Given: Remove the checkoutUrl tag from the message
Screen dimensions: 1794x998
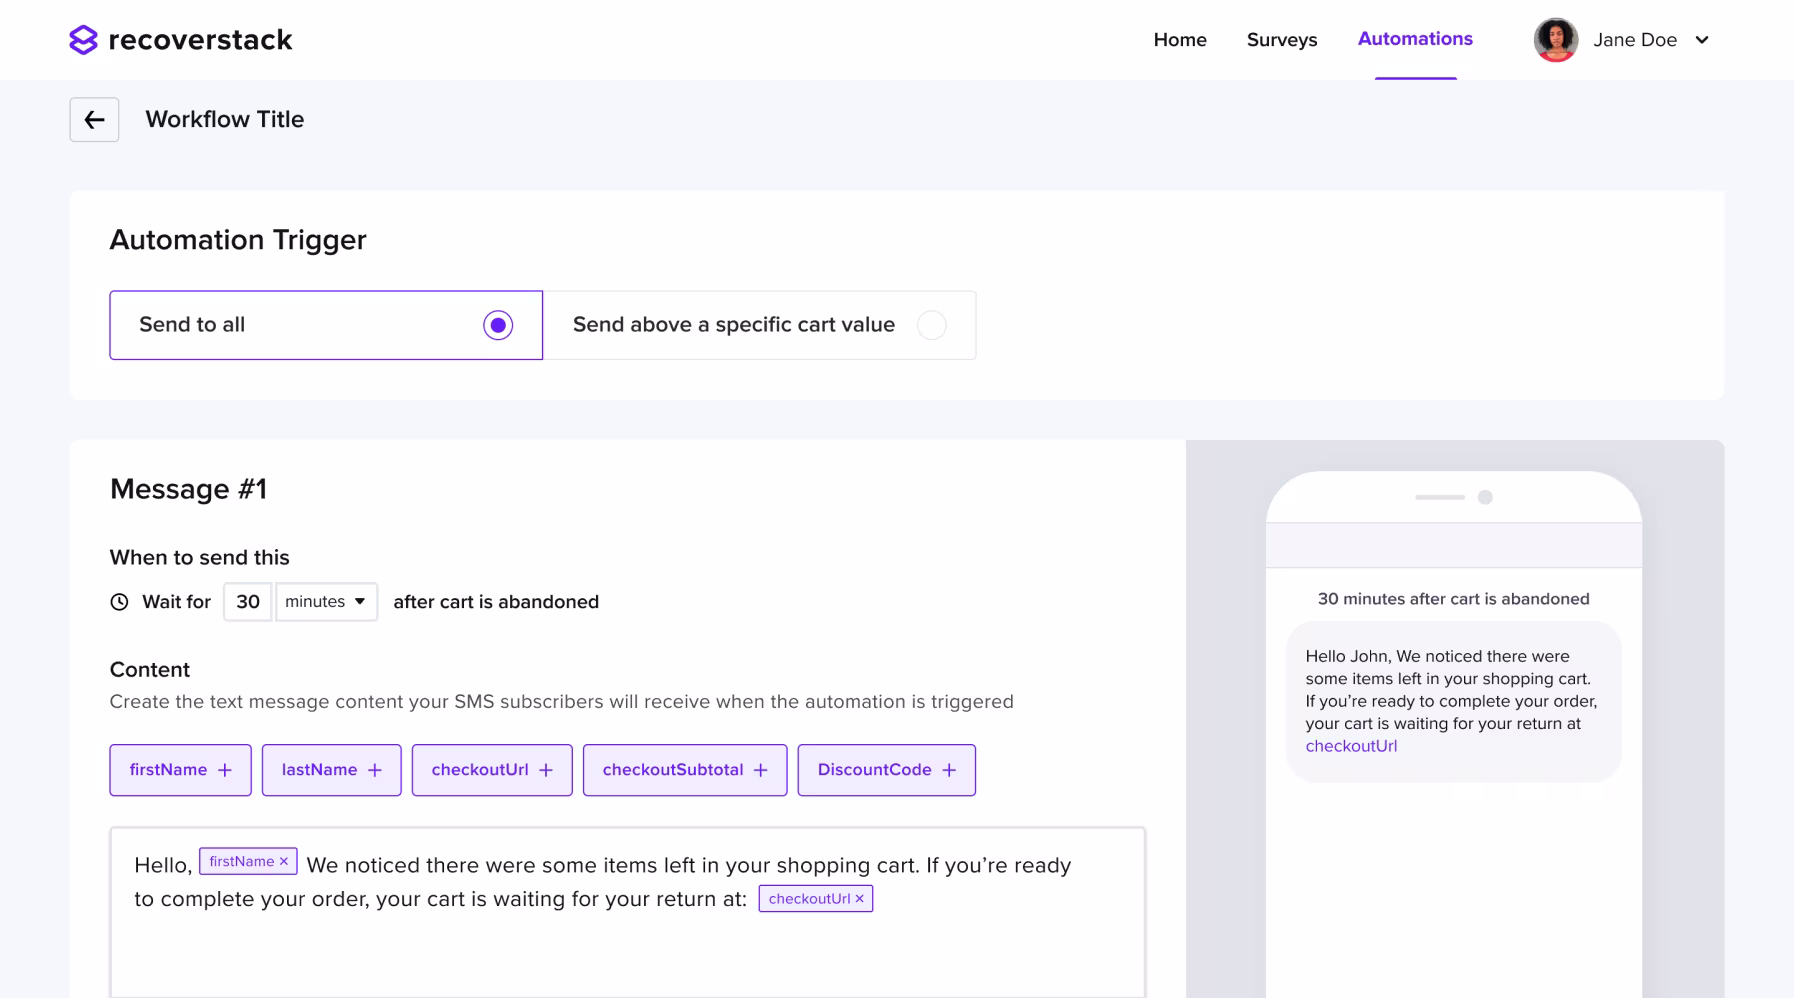Looking at the screenshot, I should pos(860,899).
